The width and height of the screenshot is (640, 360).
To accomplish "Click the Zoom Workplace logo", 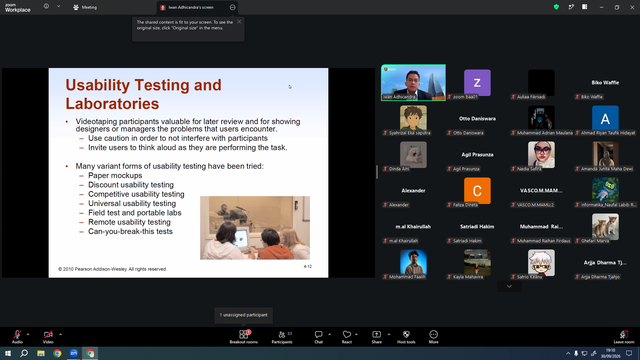I will pyautogui.click(x=17, y=8).
